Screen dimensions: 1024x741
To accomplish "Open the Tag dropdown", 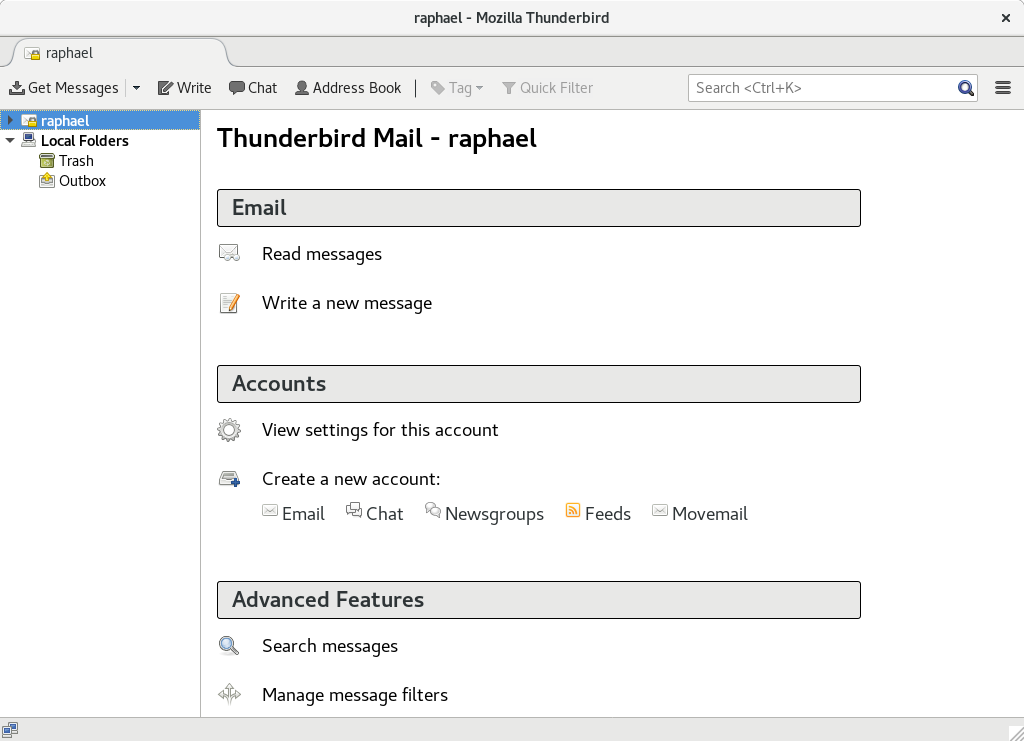I will (456, 87).
